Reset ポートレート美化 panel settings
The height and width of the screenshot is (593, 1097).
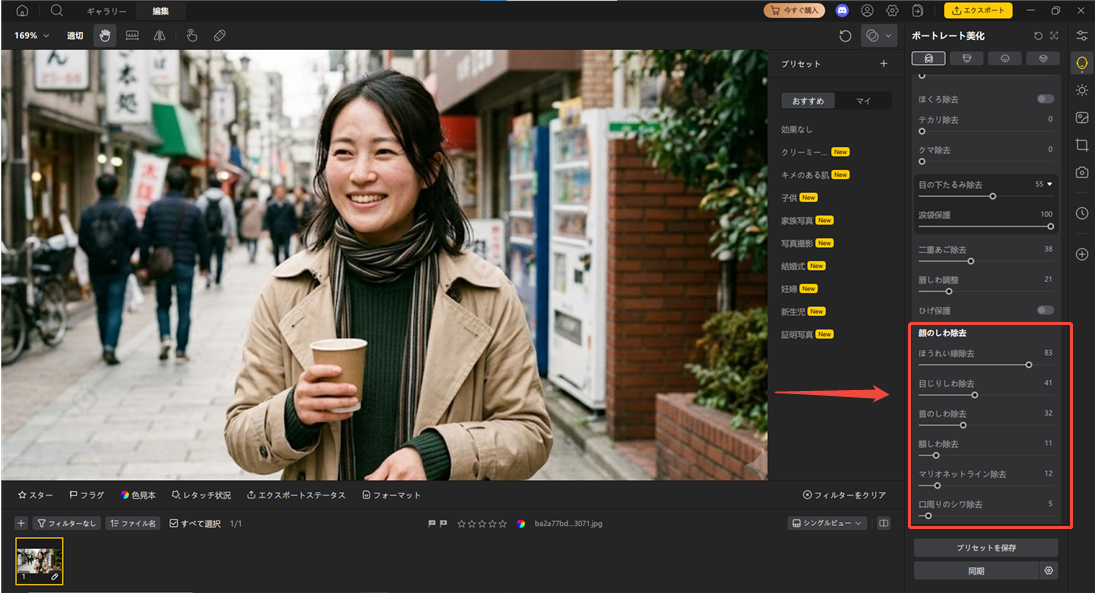point(1038,36)
